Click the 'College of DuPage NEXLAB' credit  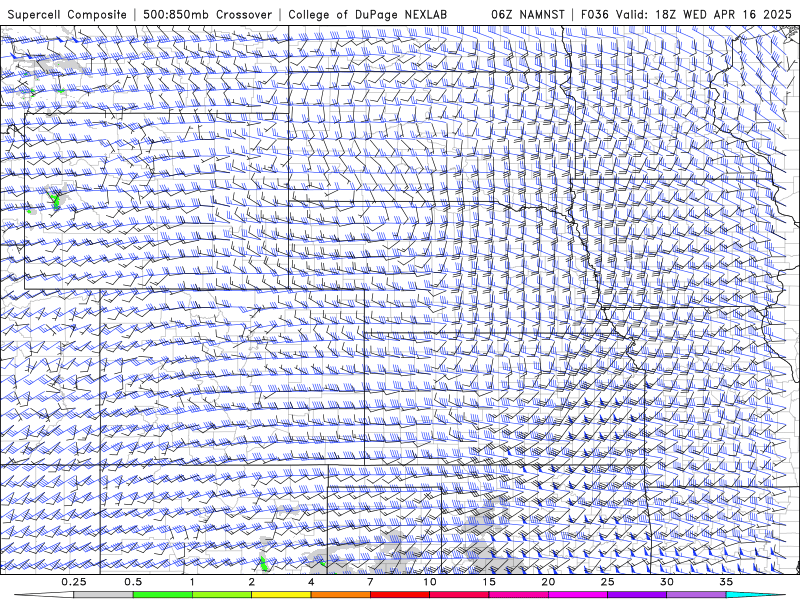367,14
